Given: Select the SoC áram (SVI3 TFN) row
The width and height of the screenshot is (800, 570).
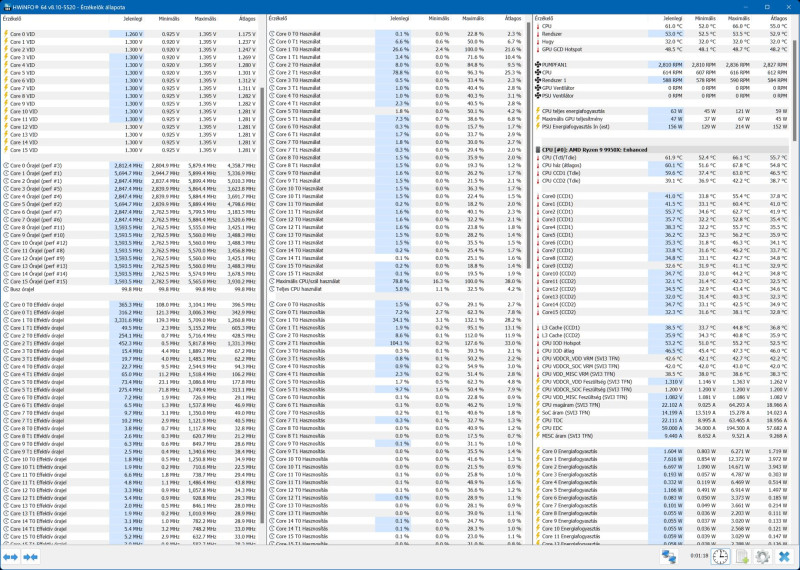Looking at the screenshot, I should tap(661, 412).
